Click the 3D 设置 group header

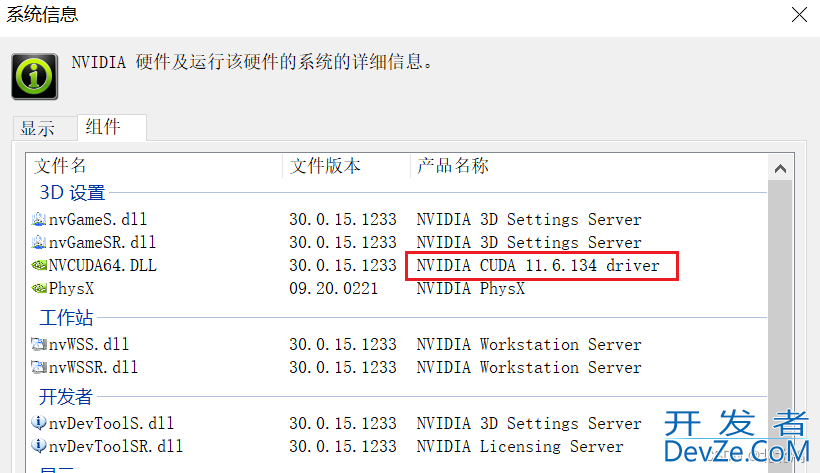72,193
